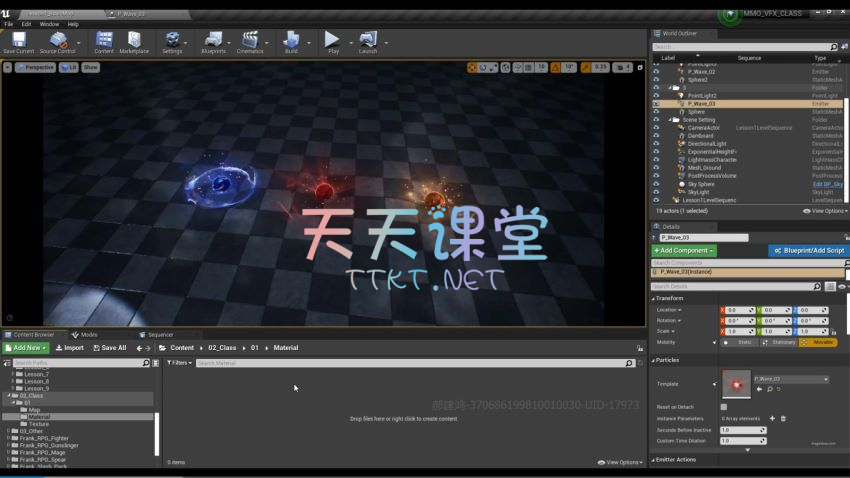Hide the Sky Sphere actor via eye icon
Screen dimensions: 850x478
pos(656,184)
